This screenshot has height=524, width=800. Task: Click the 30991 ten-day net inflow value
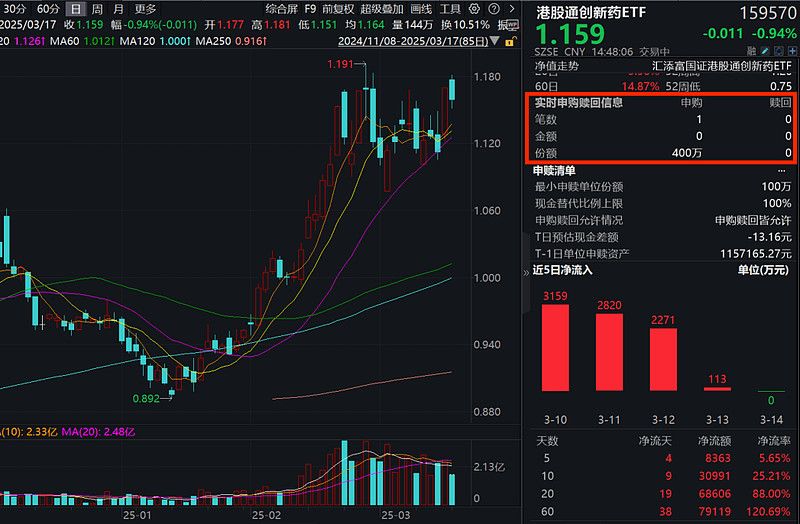pyautogui.click(x=715, y=476)
